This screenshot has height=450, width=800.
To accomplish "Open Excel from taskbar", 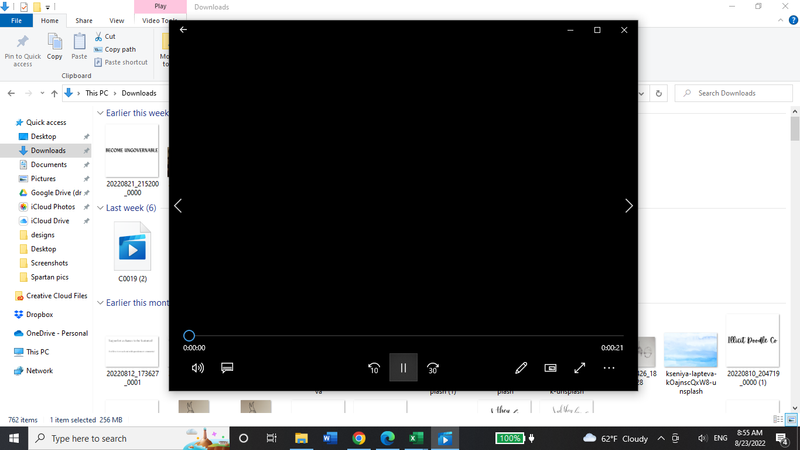I will (416, 438).
